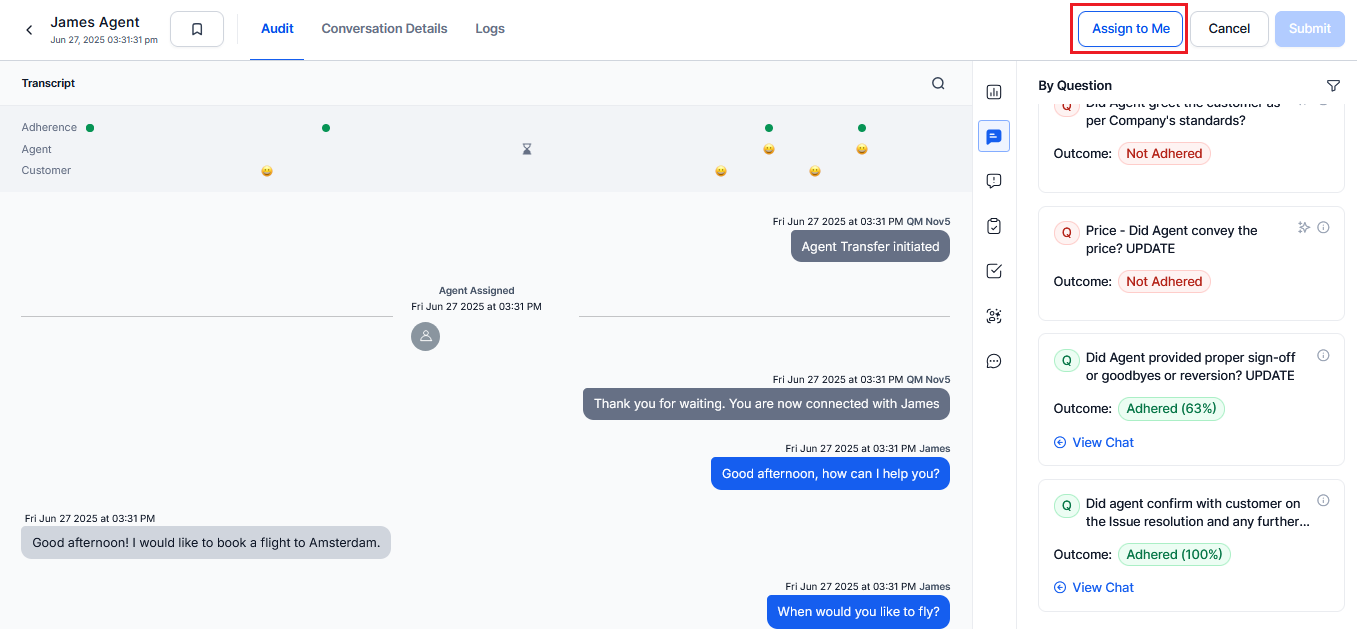Bookmark this conversation
This screenshot has height=629, width=1357.
pyautogui.click(x=197, y=29)
